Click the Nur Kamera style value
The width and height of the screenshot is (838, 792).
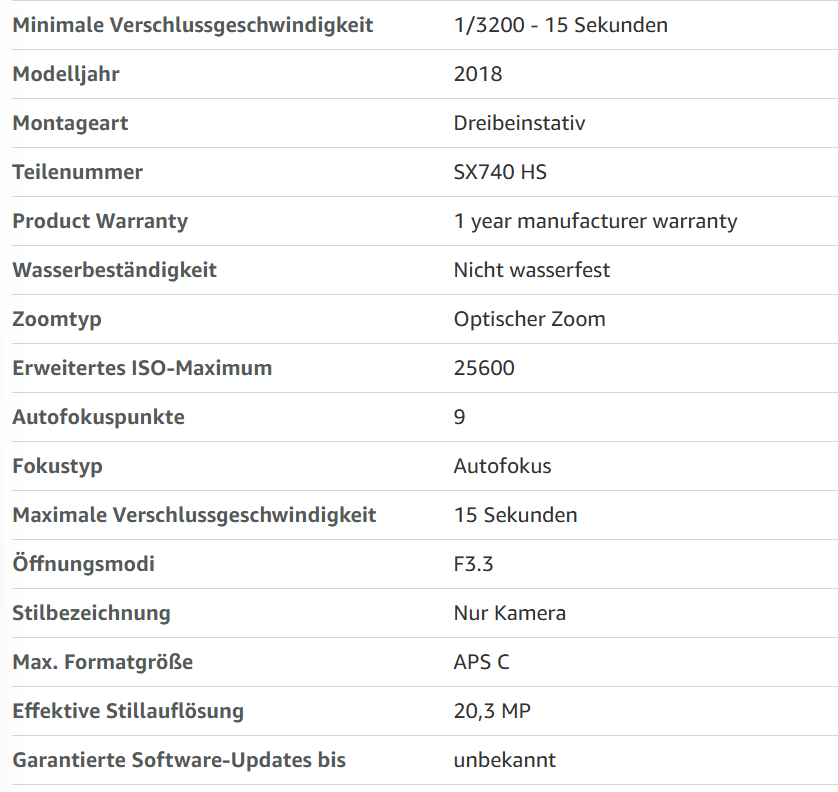(x=509, y=613)
